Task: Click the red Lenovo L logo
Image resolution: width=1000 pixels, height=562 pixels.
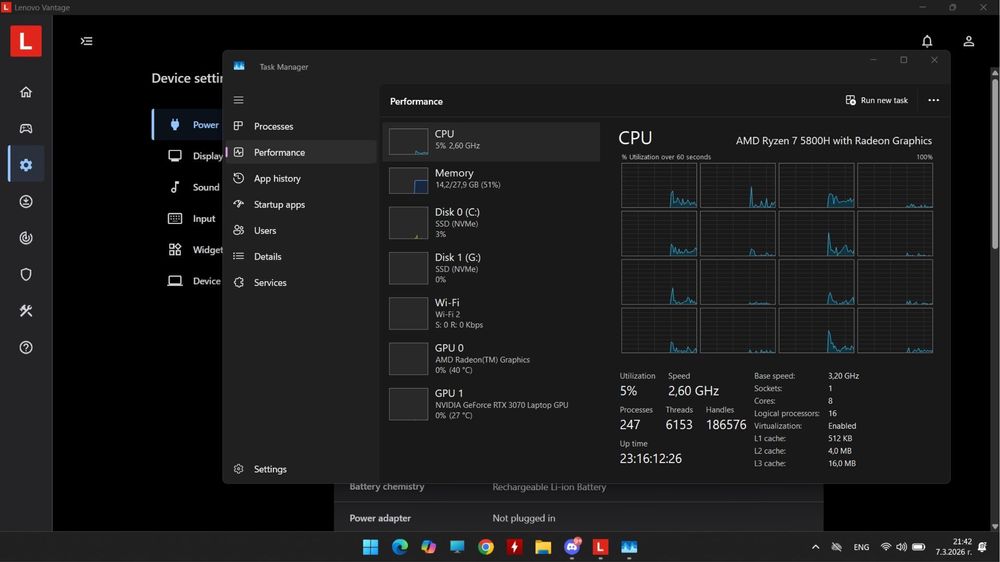Action: 26,41
